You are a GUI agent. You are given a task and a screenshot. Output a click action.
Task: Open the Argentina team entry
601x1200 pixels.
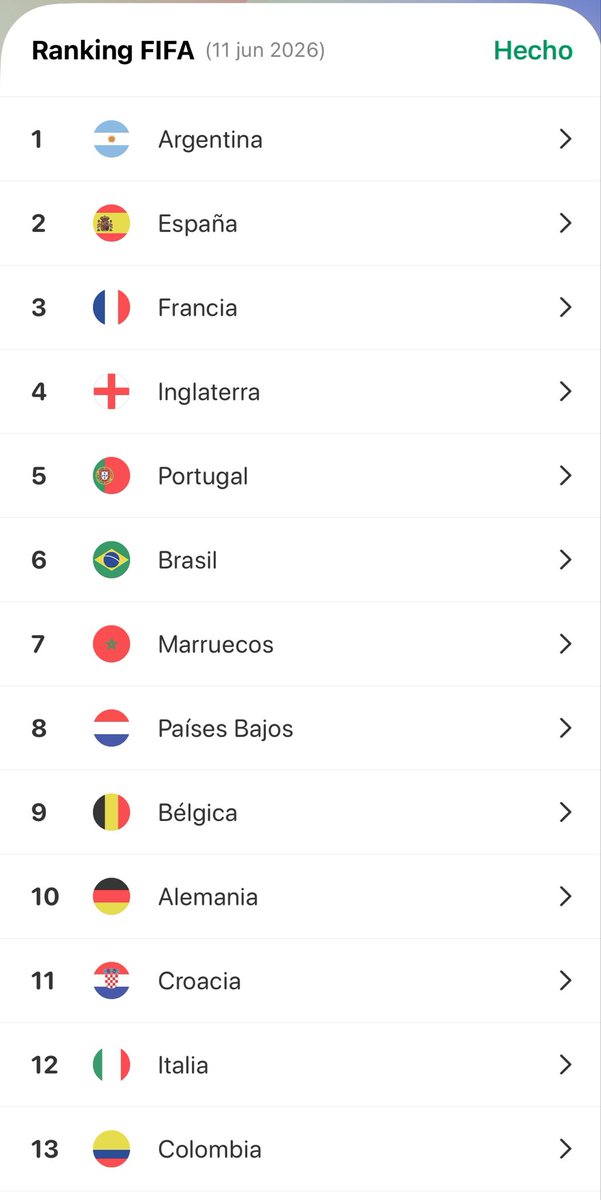tap(300, 139)
